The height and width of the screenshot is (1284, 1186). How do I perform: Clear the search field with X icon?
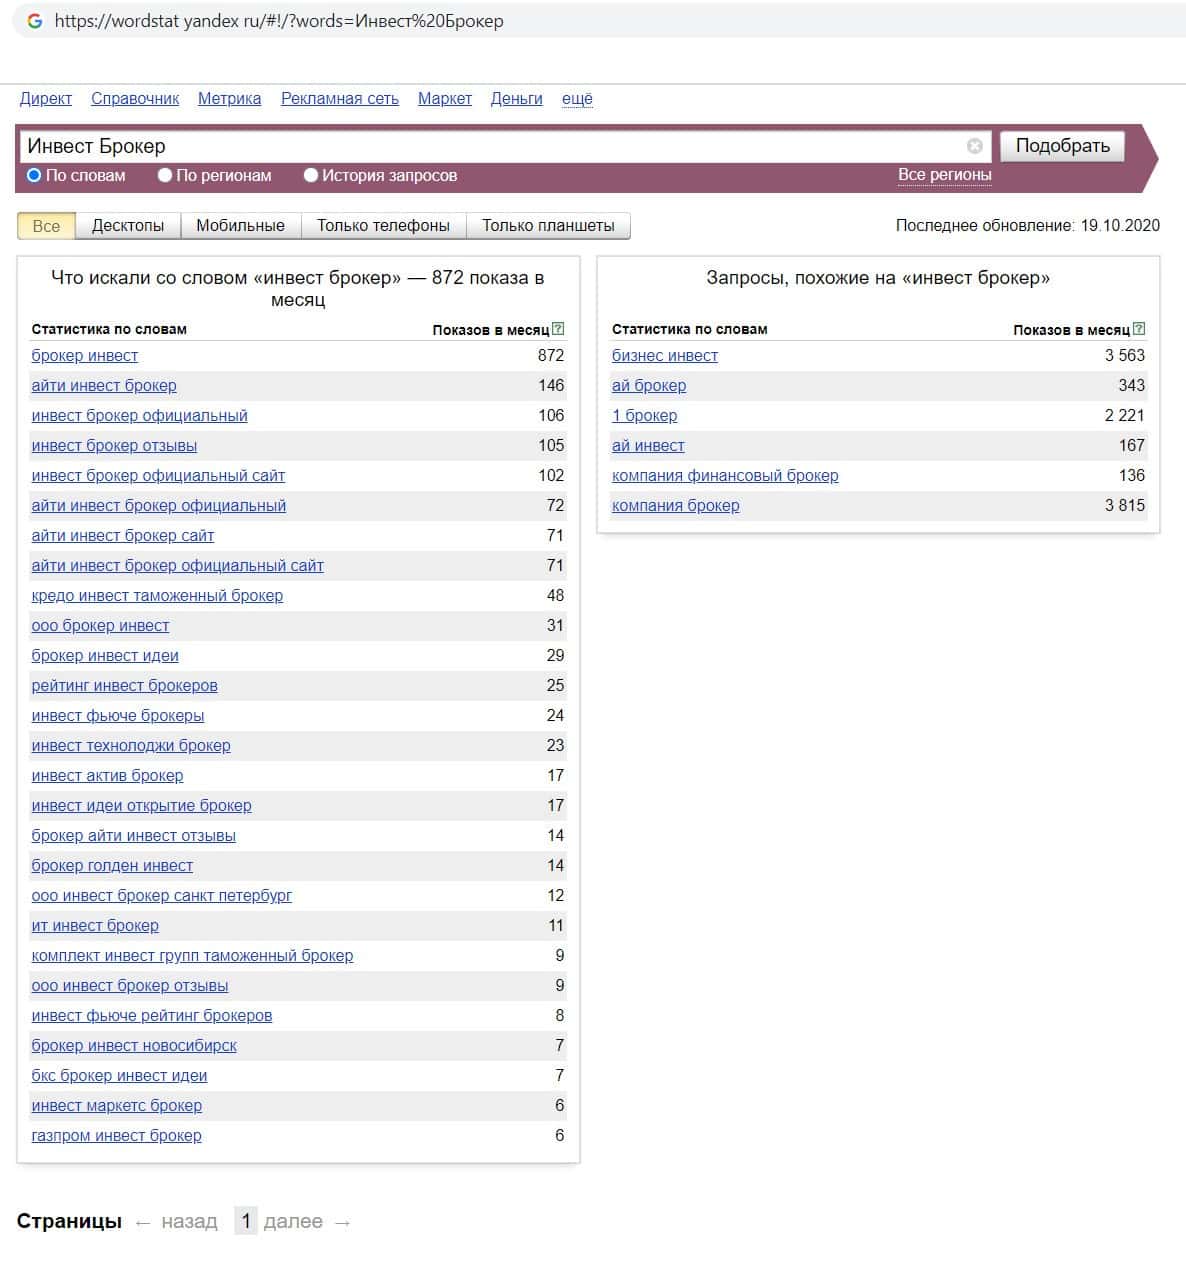(x=974, y=146)
